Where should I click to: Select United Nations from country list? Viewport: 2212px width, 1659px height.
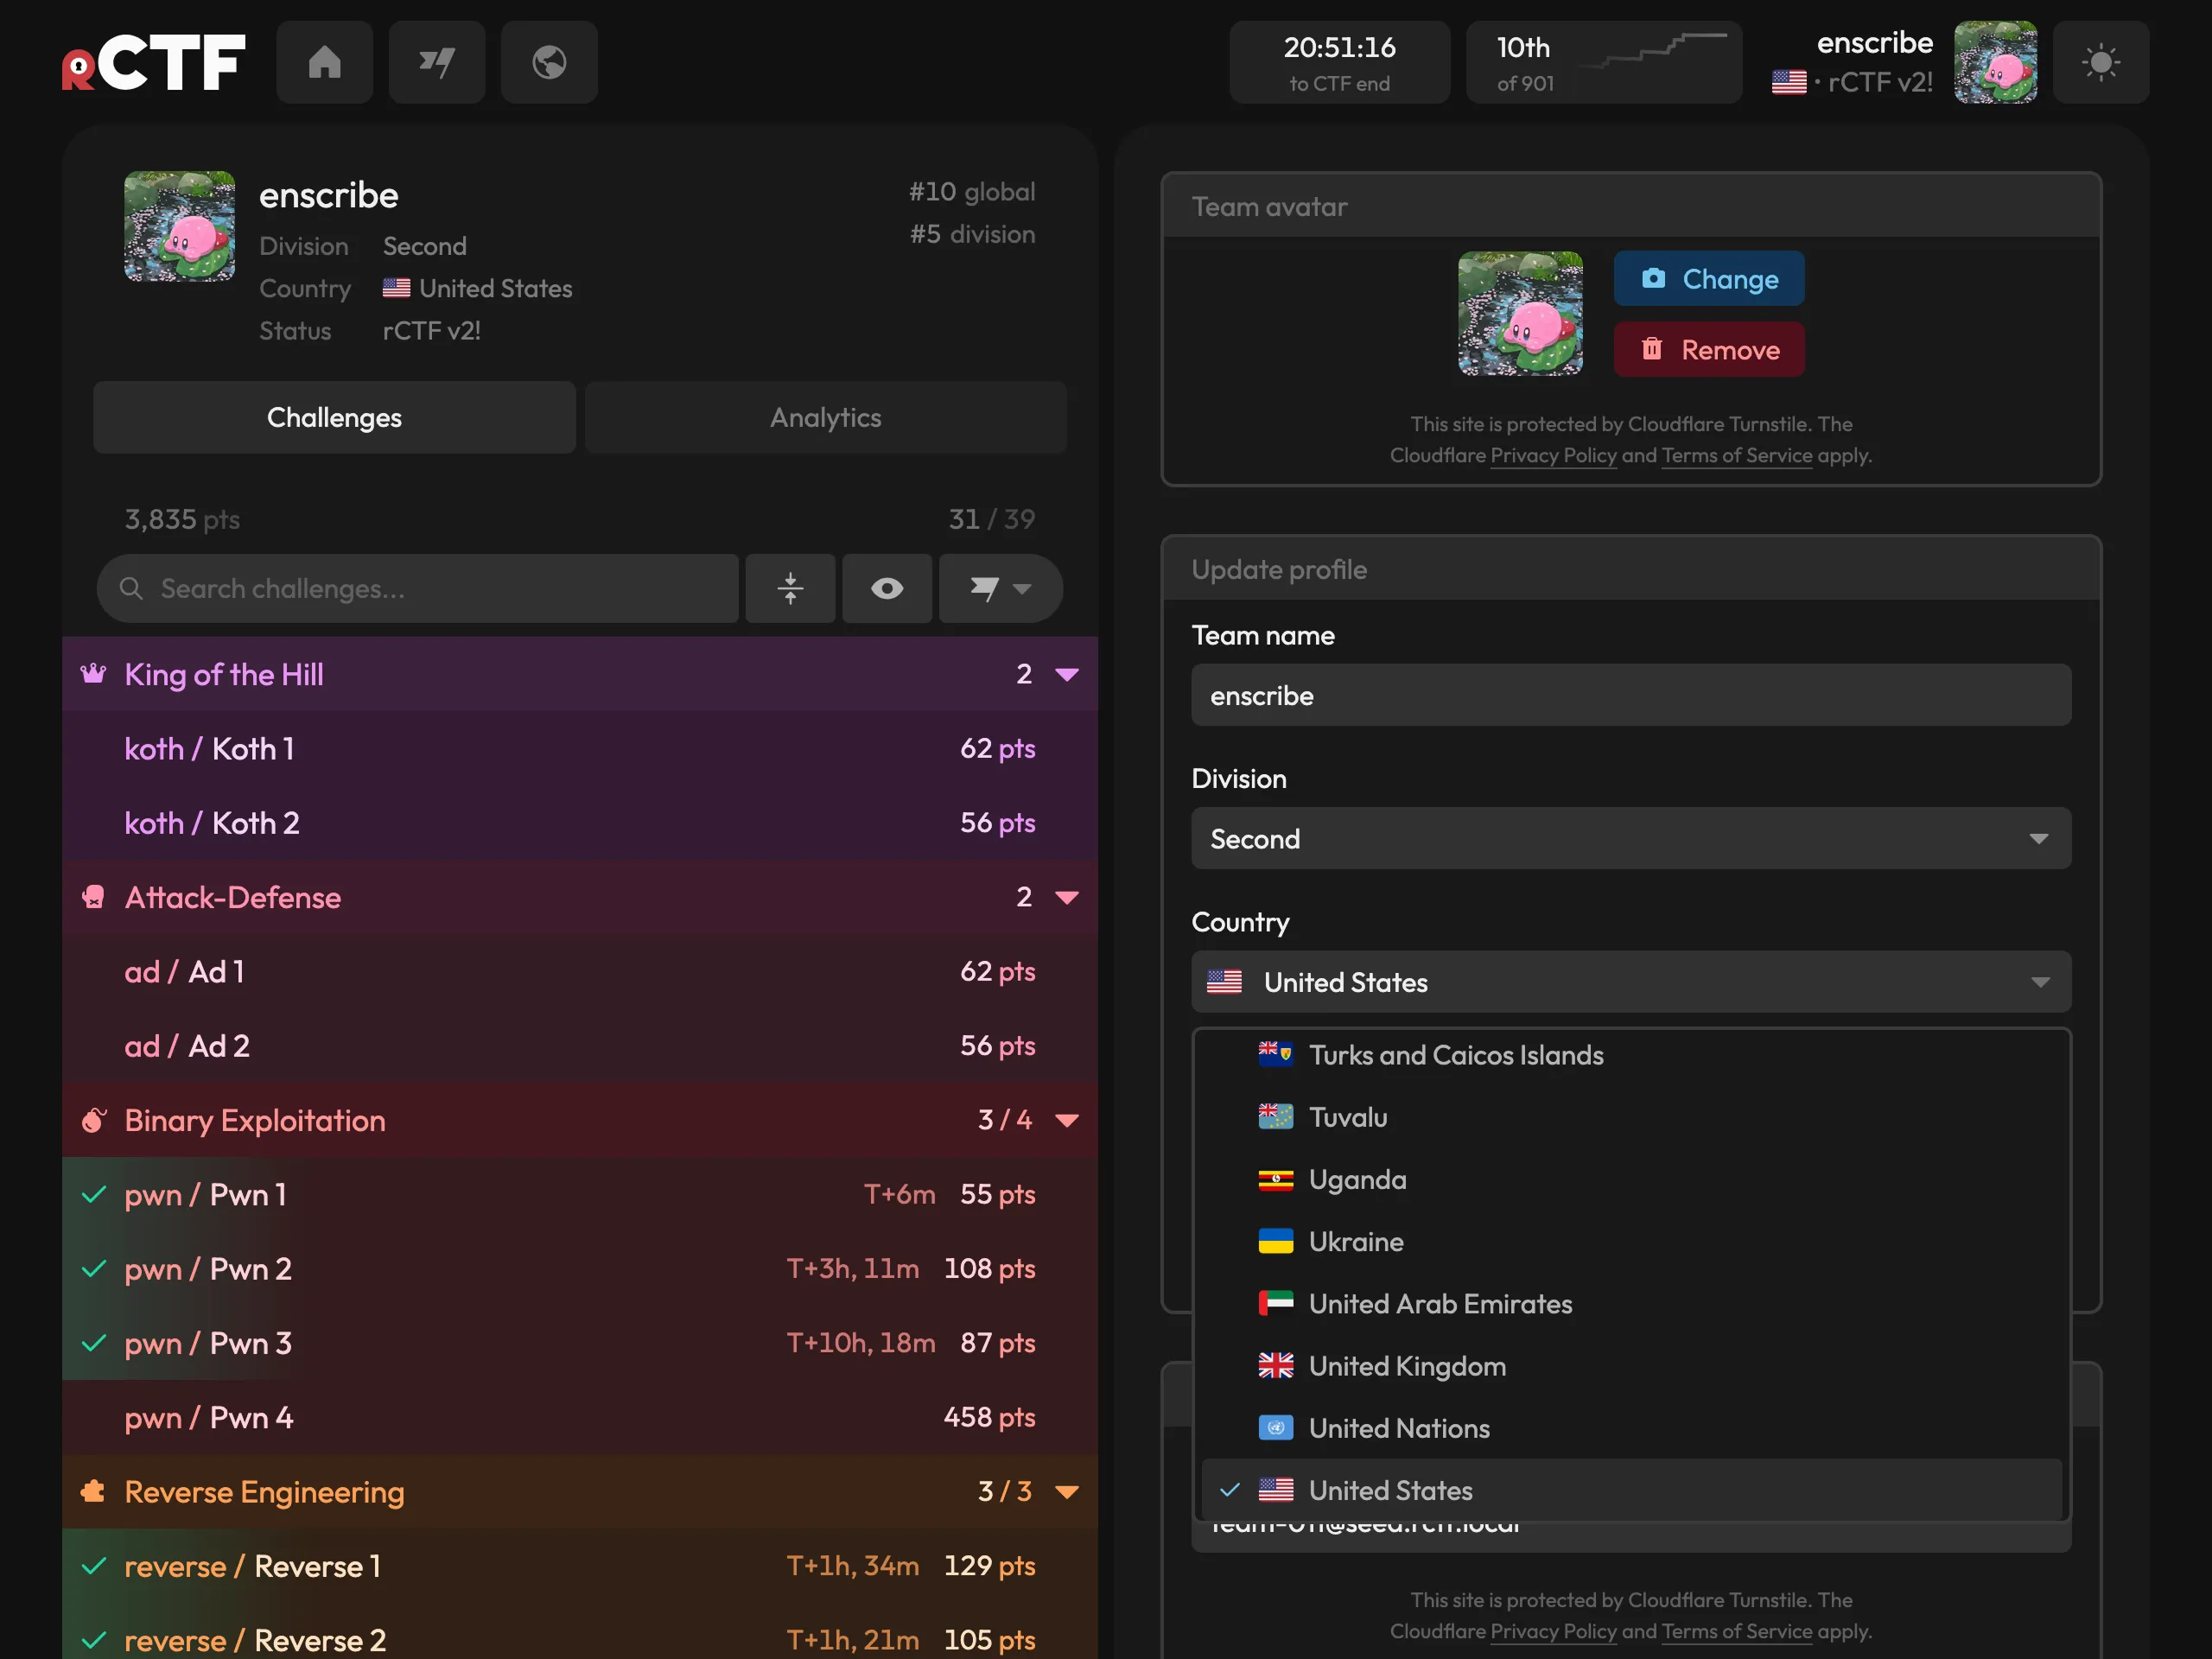(1631, 1428)
